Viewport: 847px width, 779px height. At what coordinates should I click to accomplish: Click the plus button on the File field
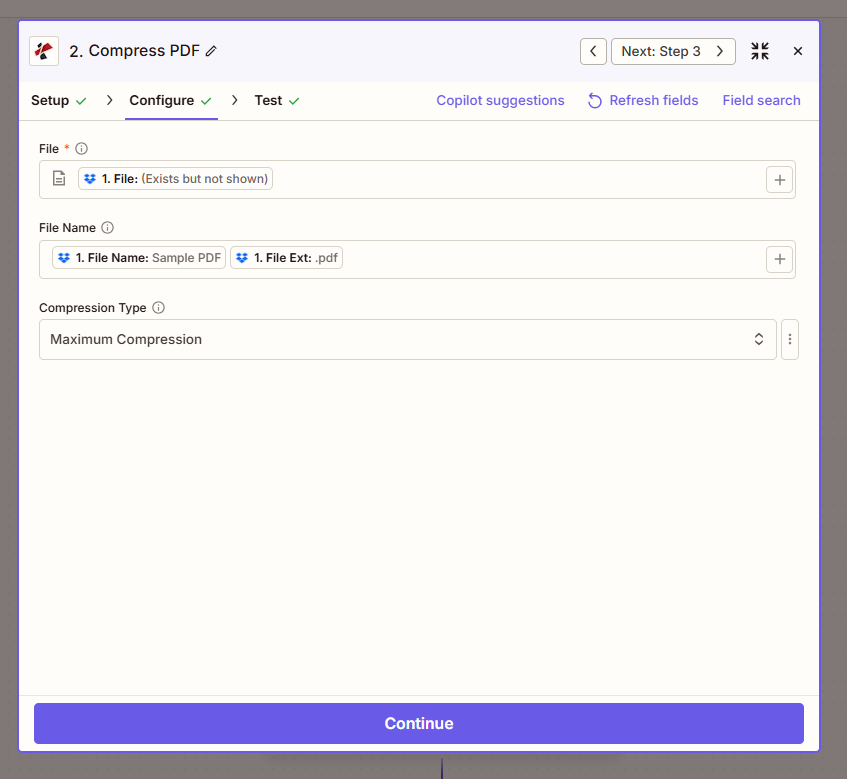(x=779, y=179)
